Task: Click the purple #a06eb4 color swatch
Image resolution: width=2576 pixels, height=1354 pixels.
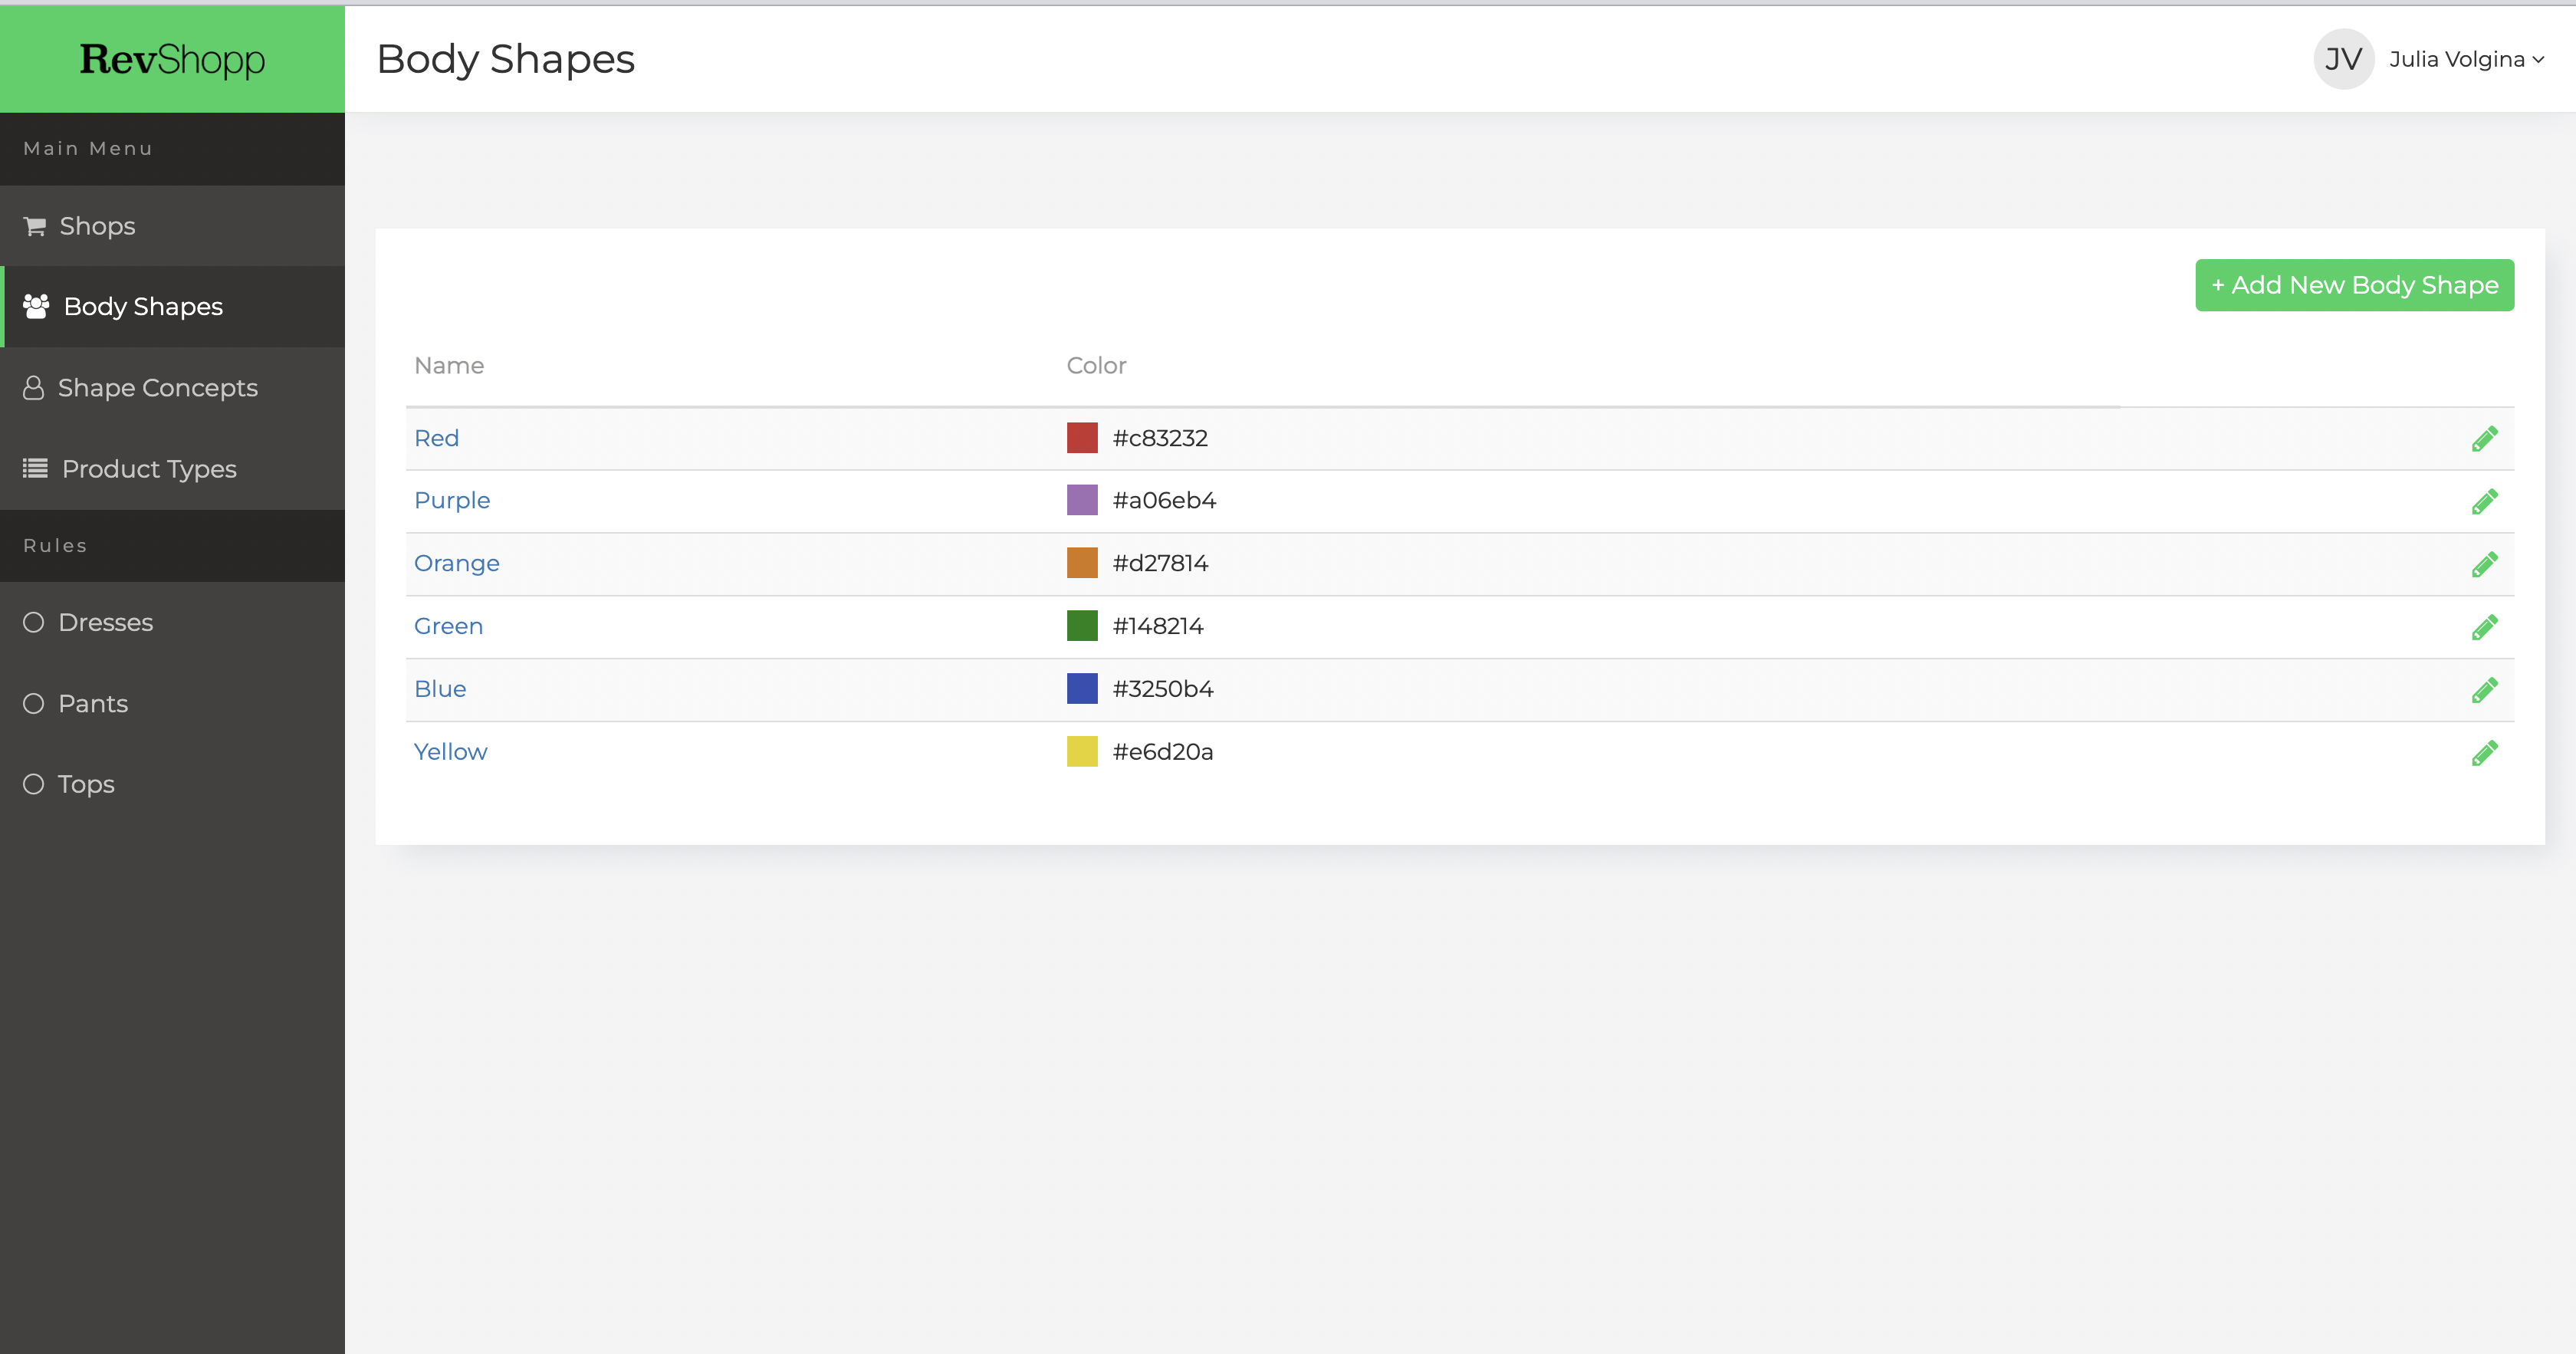Action: coord(1082,500)
